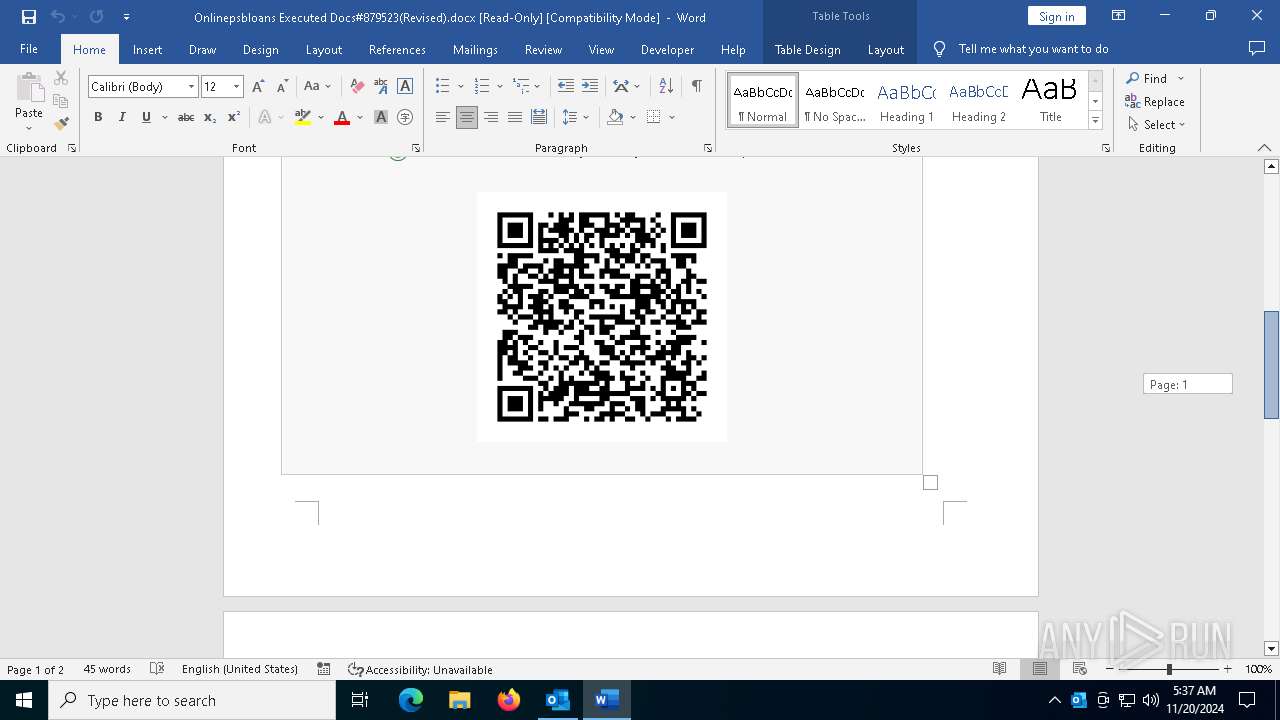The height and width of the screenshot is (720, 1280).
Task: Click the Outlook icon in the taskbar
Action: tap(558, 700)
